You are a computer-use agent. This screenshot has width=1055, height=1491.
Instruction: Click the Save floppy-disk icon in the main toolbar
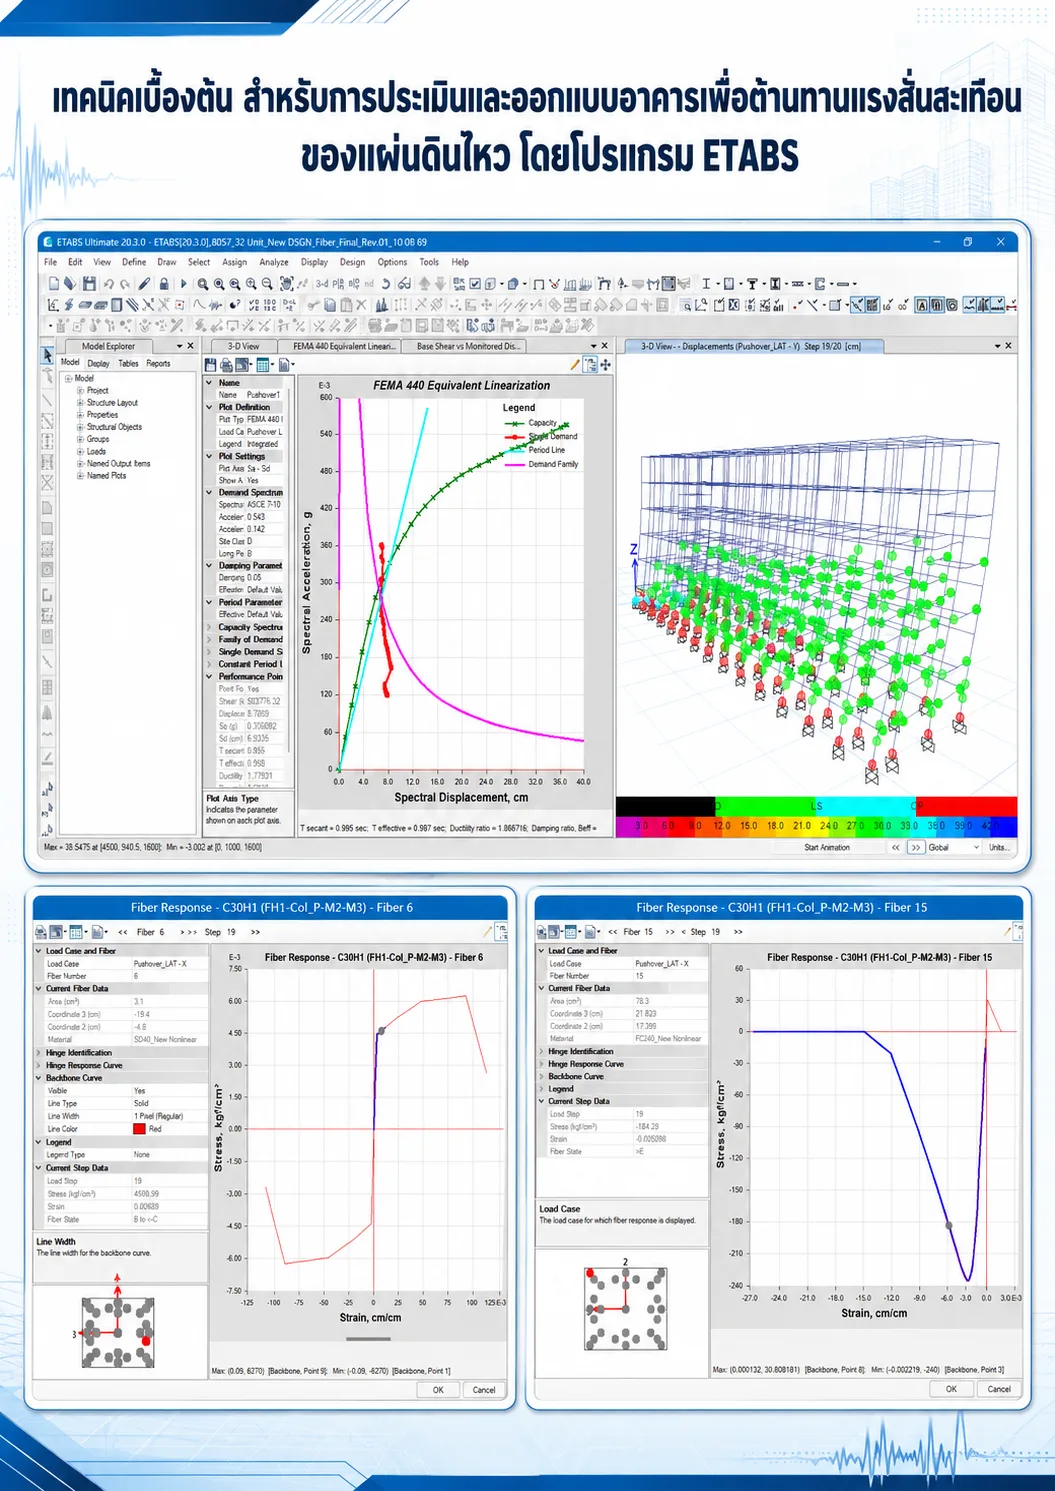[89, 284]
